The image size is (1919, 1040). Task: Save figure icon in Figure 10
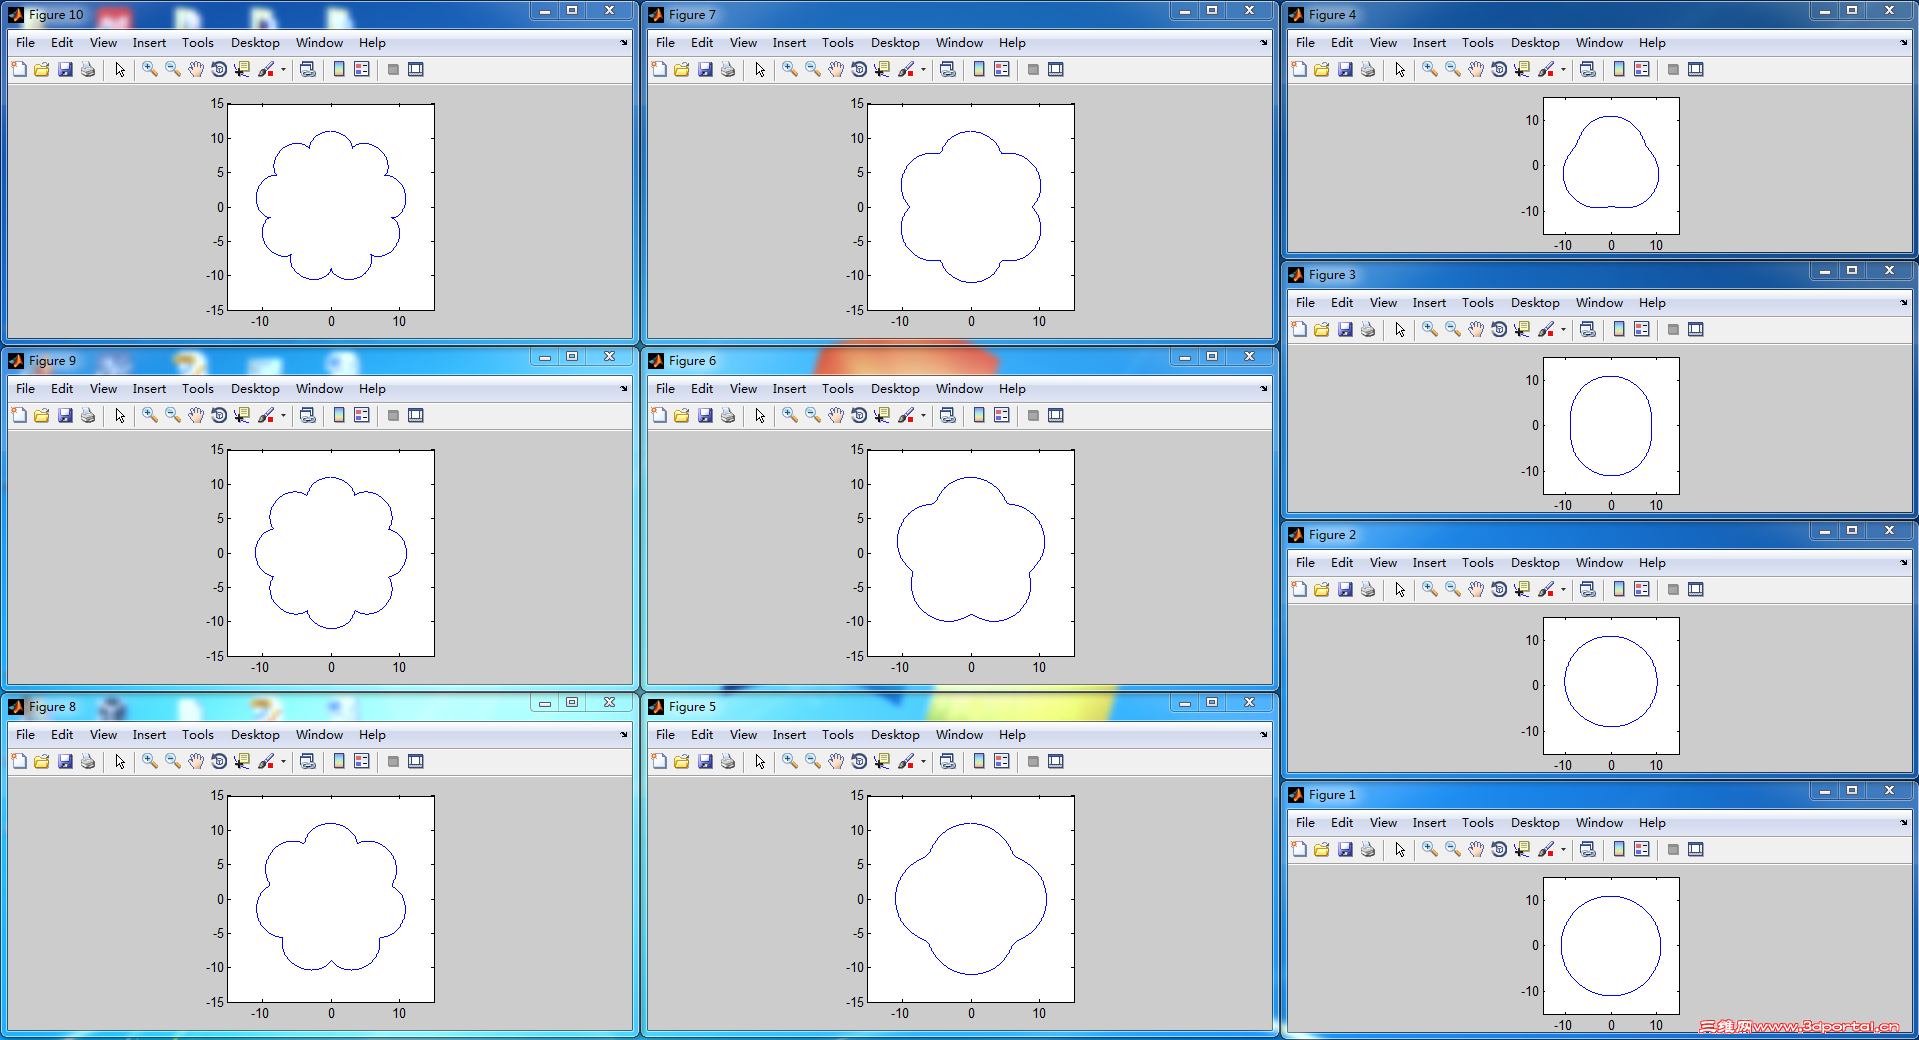[65, 69]
